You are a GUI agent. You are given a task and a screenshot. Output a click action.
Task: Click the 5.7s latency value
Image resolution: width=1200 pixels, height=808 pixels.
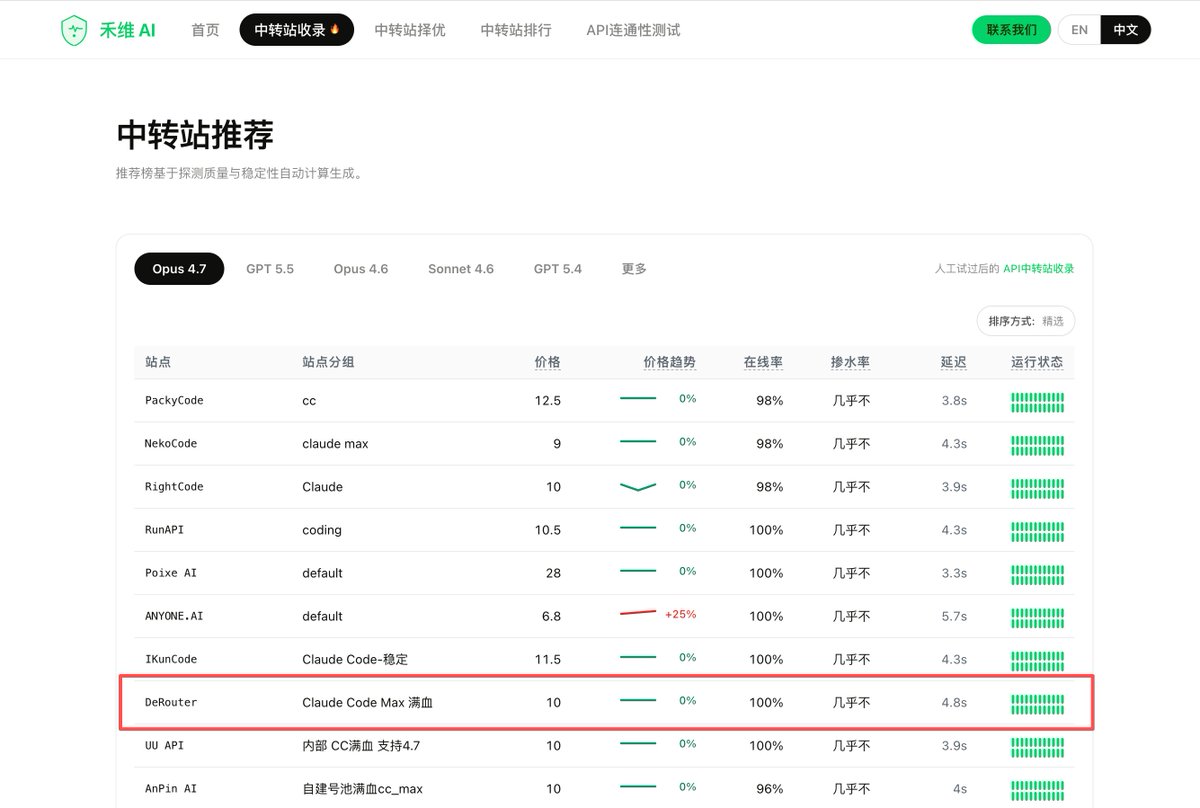(x=954, y=616)
